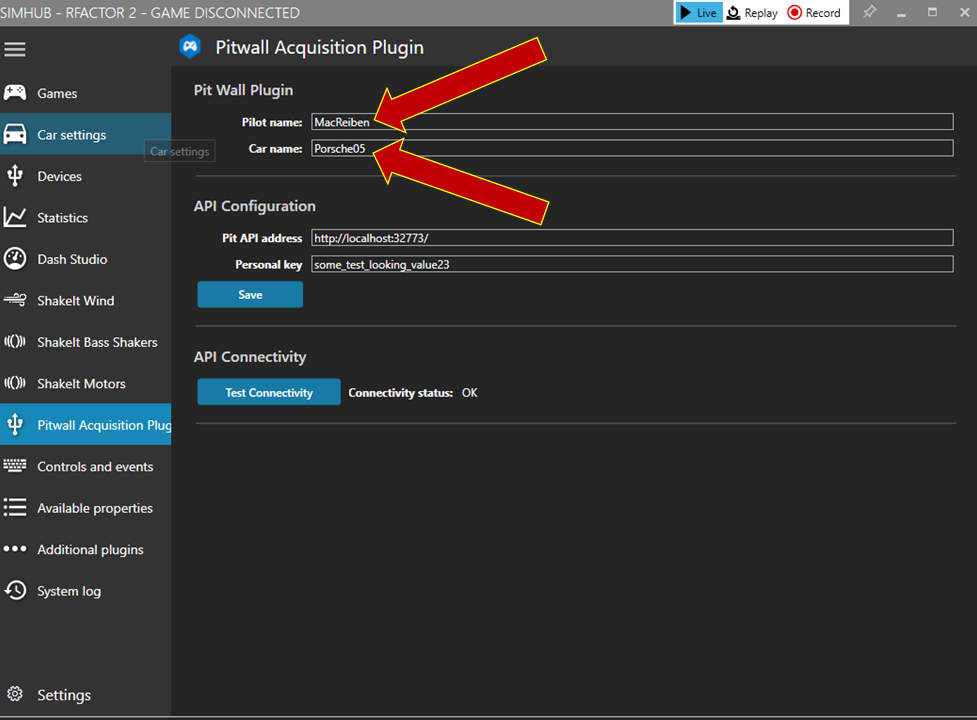
Task: Click the Available properties list icon
Action: pos(15,508)
